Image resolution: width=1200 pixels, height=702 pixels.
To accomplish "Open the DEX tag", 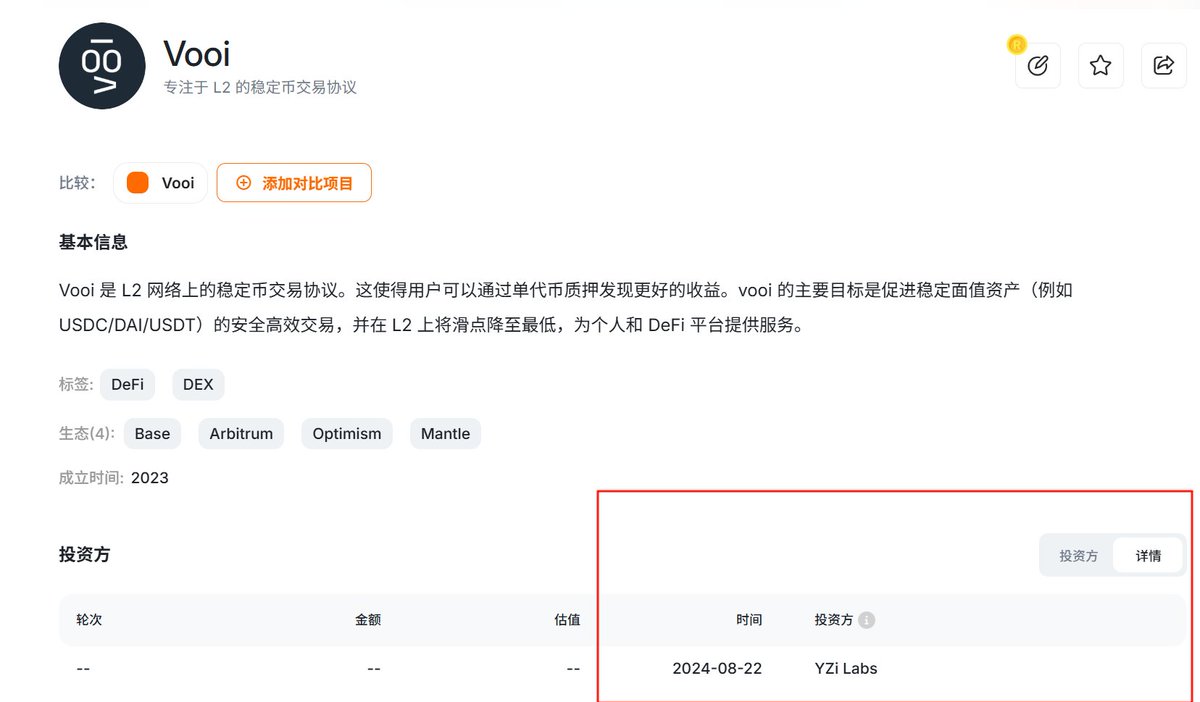I will (x=199, y=384).
